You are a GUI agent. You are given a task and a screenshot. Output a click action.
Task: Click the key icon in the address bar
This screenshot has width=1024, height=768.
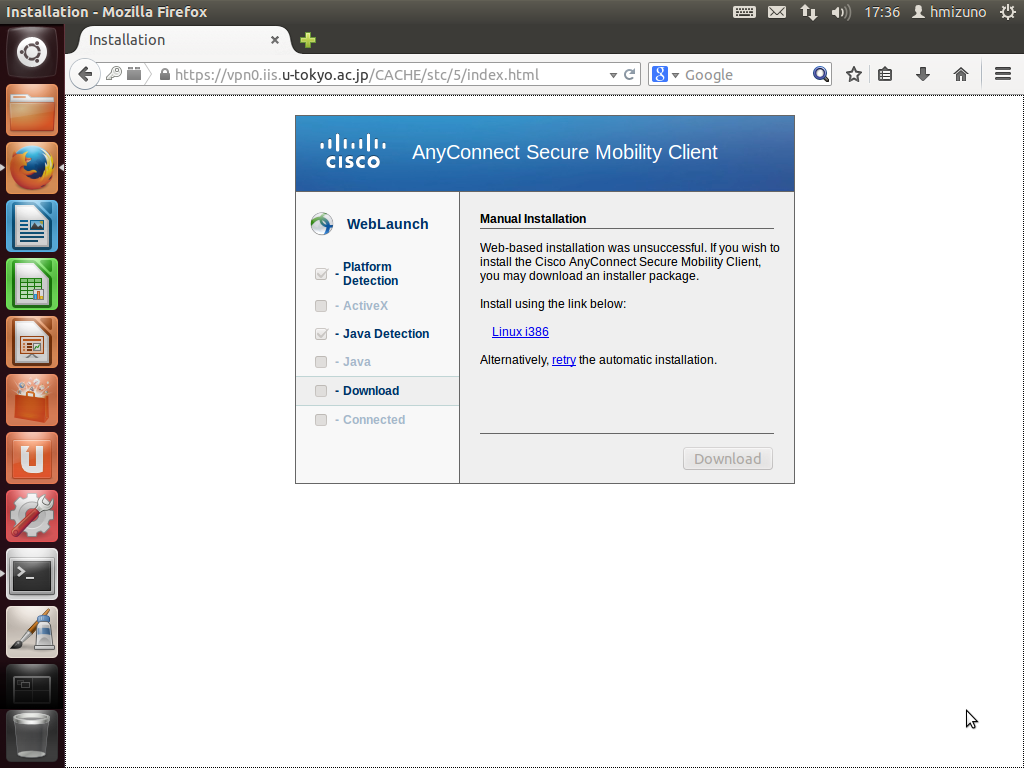click(x=114, y=74)
